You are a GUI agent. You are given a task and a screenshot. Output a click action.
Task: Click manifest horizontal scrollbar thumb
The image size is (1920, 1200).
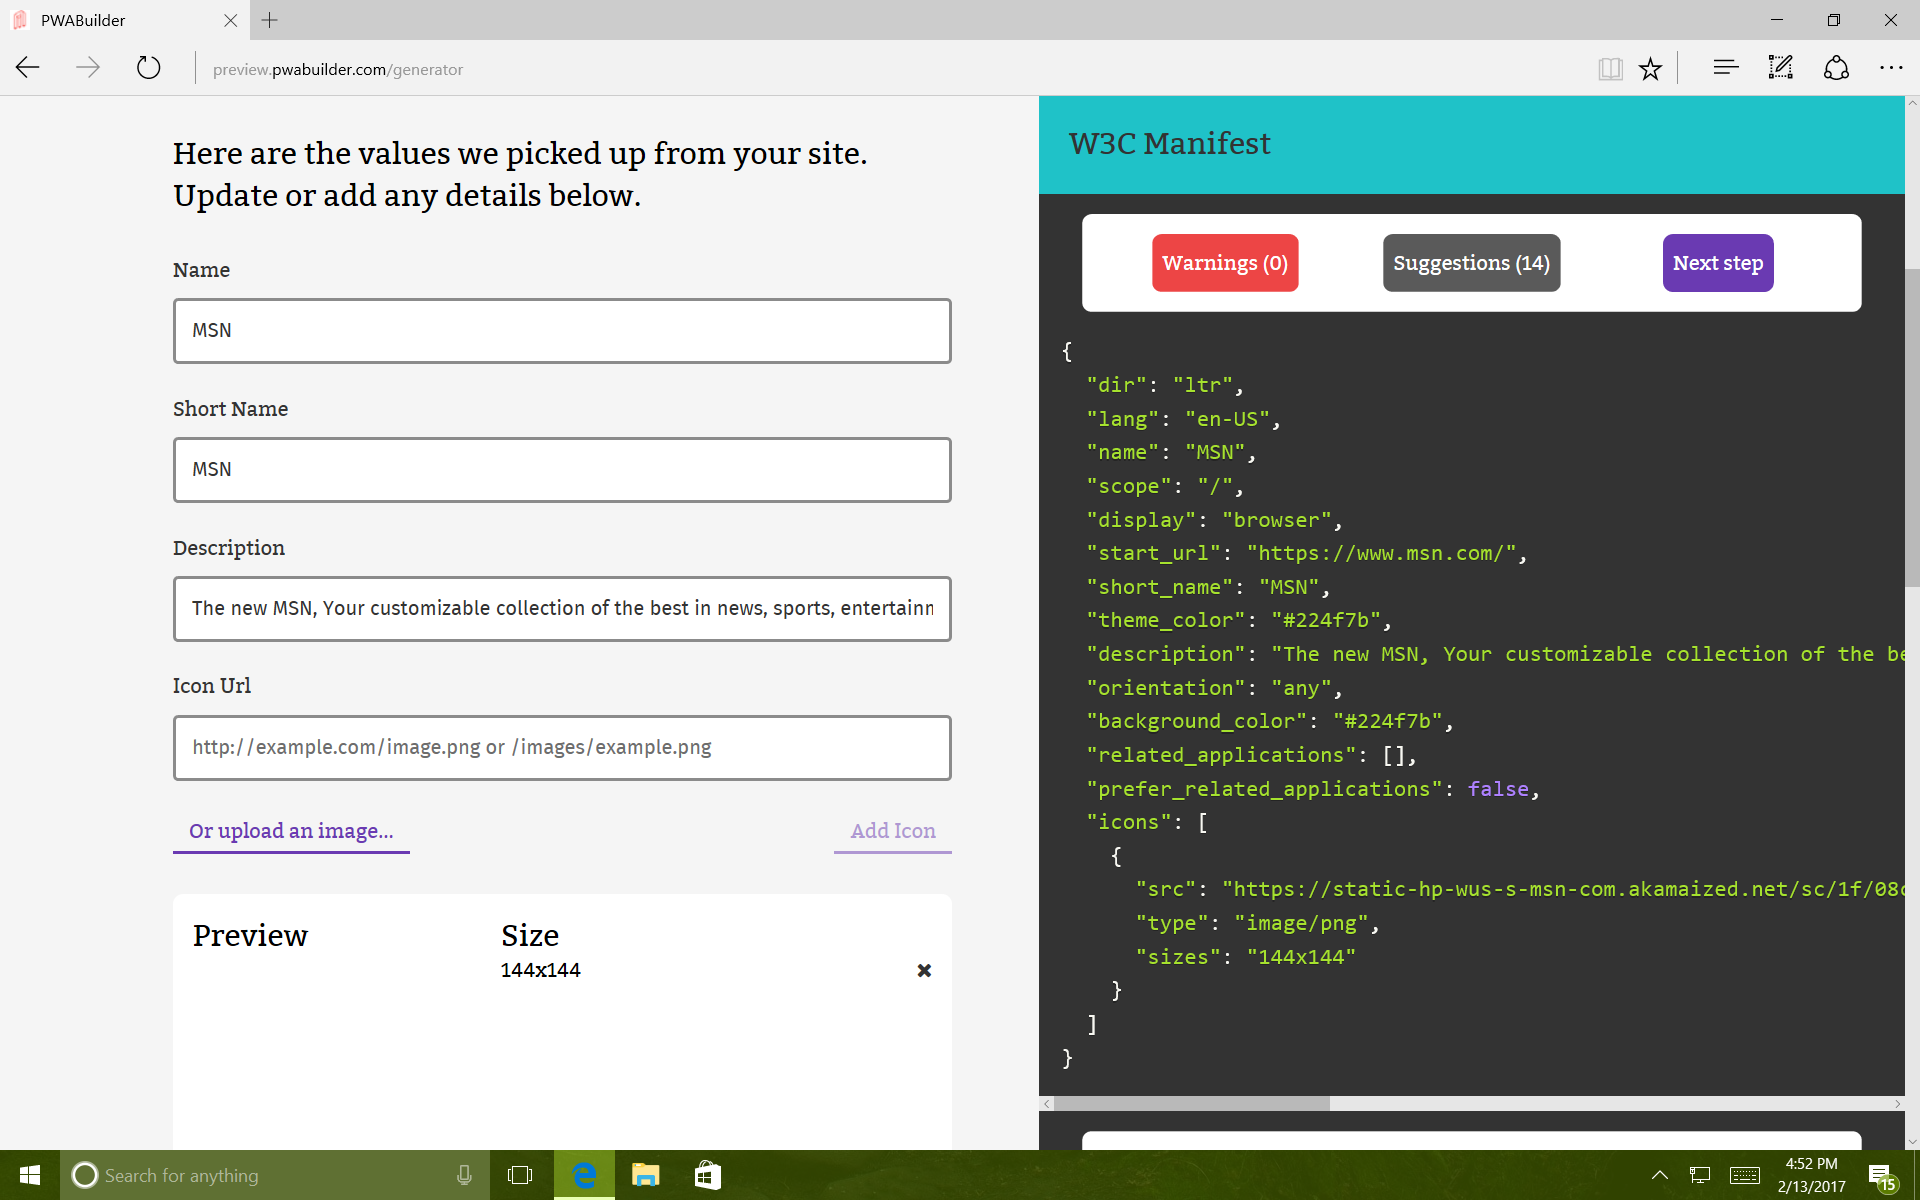click(x=1190, y=1103)
